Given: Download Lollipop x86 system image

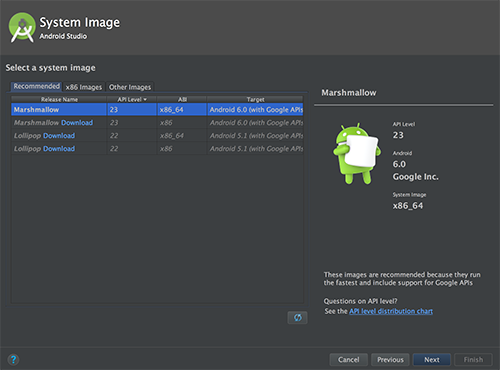Looking at the screenshot, I should click(x=59, y=149).
